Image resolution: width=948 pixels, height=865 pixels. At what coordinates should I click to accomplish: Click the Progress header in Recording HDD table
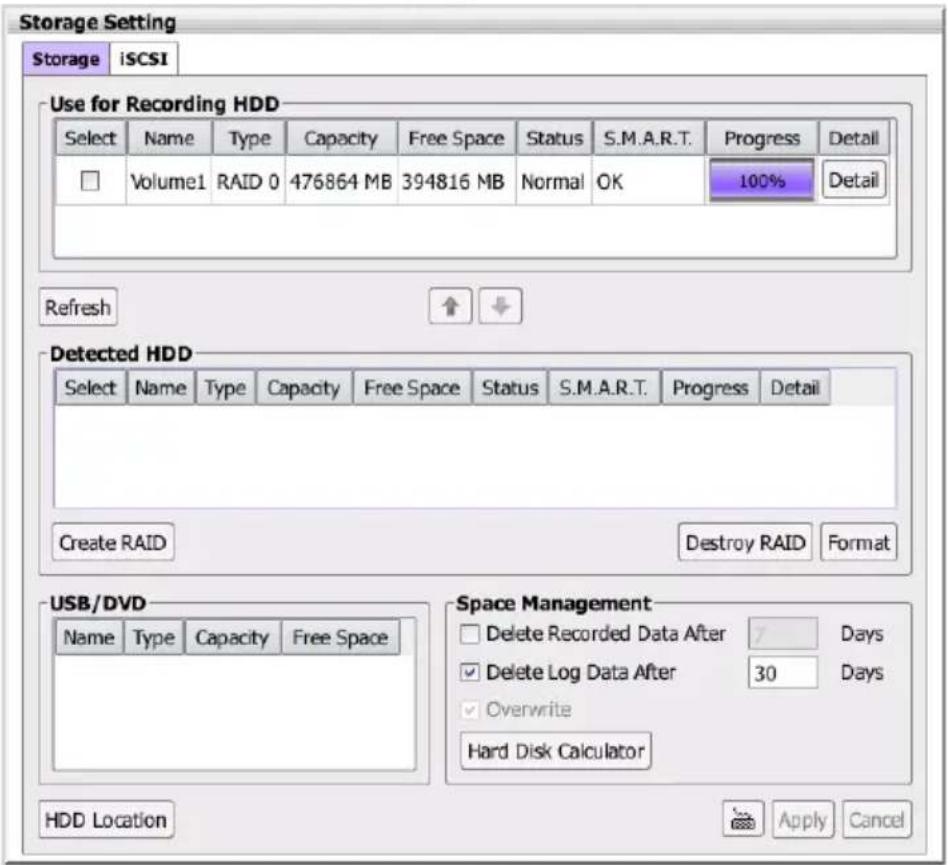tap(762, 138)
